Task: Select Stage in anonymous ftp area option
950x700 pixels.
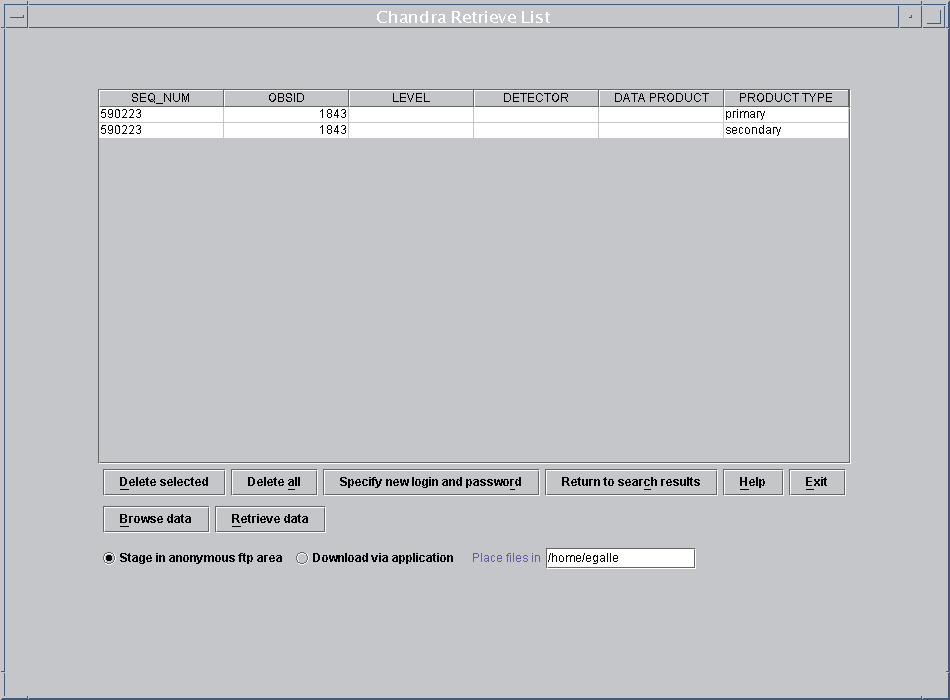Action: tap(193, 558)
